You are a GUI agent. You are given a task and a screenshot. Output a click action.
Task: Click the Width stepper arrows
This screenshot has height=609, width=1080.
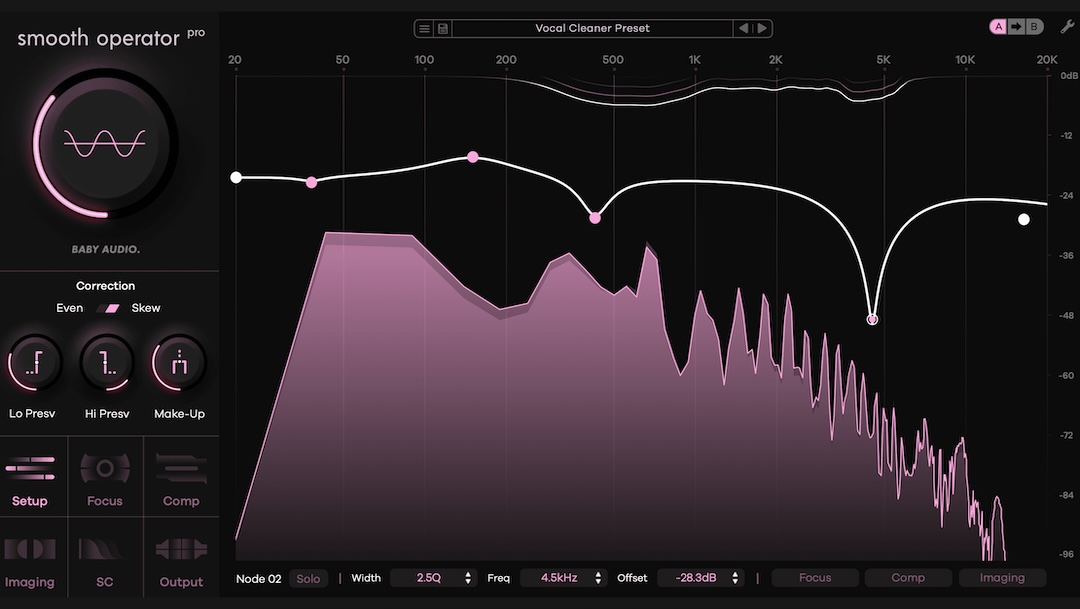click(x=468, y=578)
